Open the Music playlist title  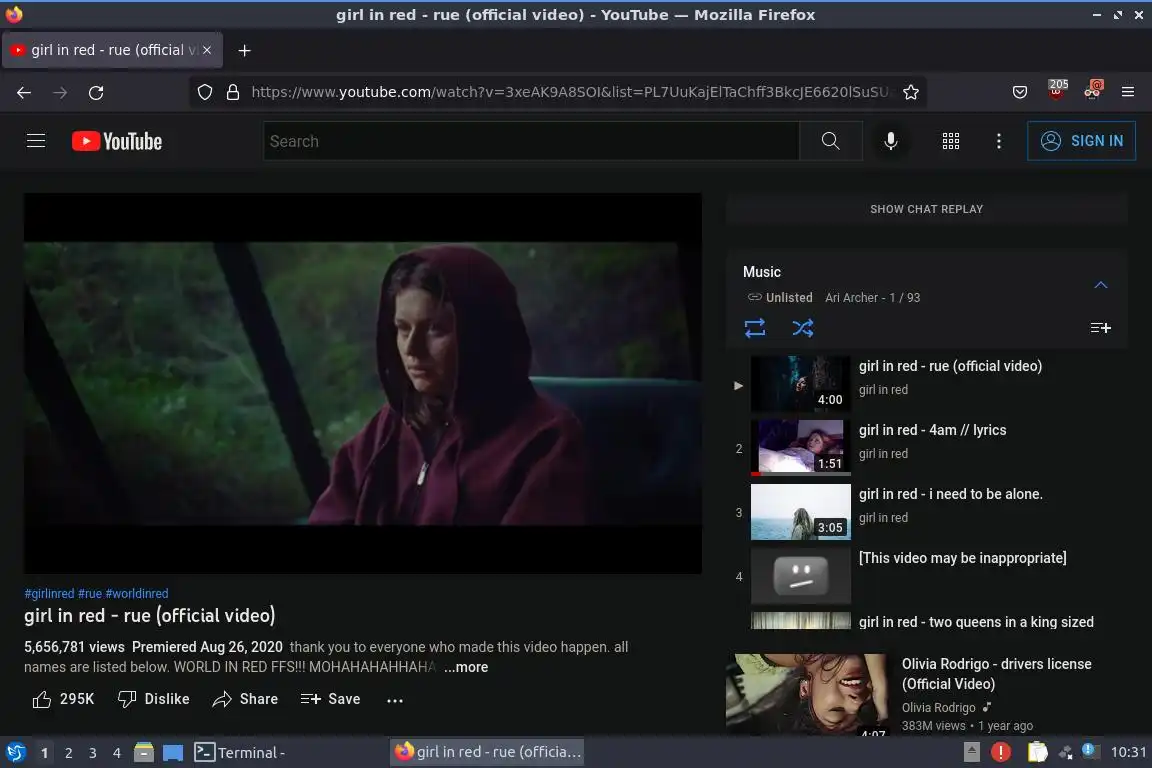point(761,272)
